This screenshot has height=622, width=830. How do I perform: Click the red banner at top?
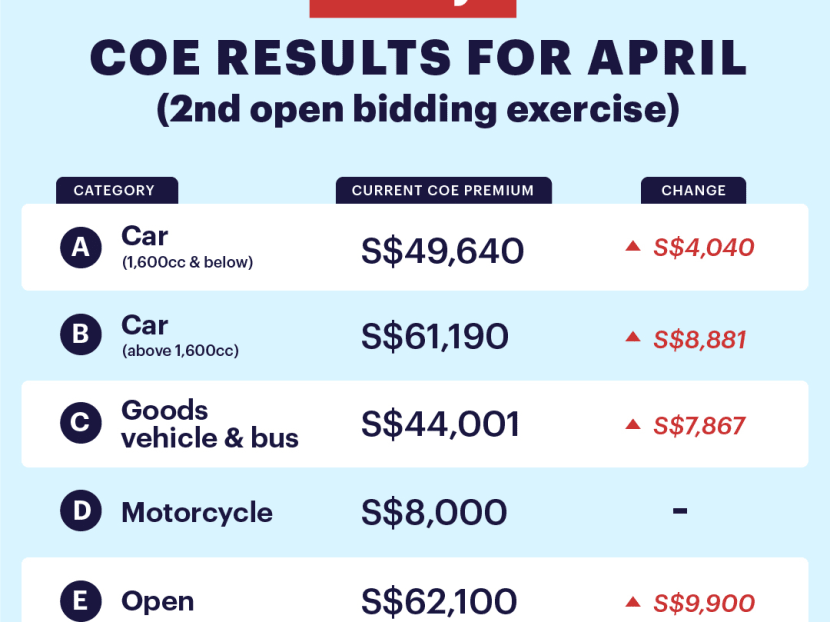coord(413,8)
